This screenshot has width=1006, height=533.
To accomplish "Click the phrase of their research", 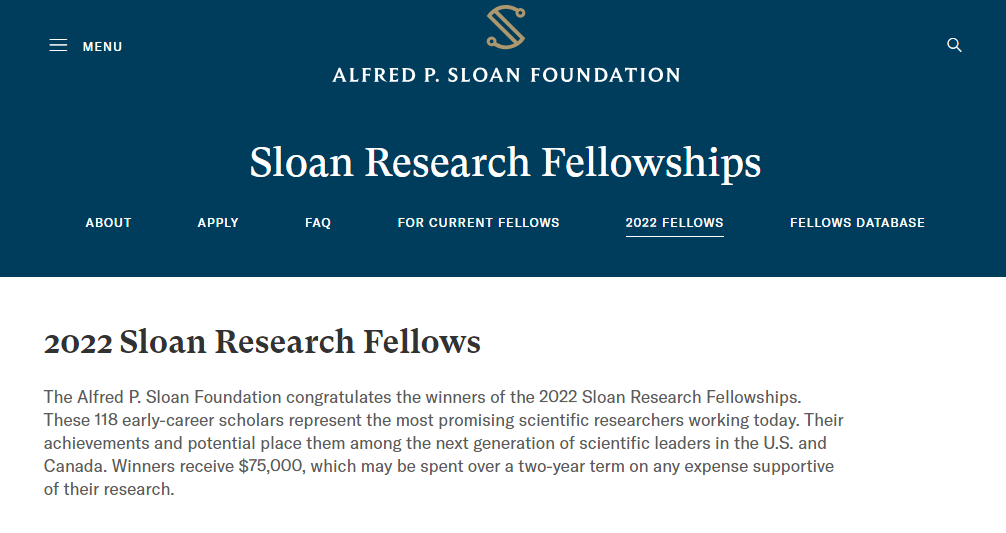I will pyautogui.click(x=108, y=489).
